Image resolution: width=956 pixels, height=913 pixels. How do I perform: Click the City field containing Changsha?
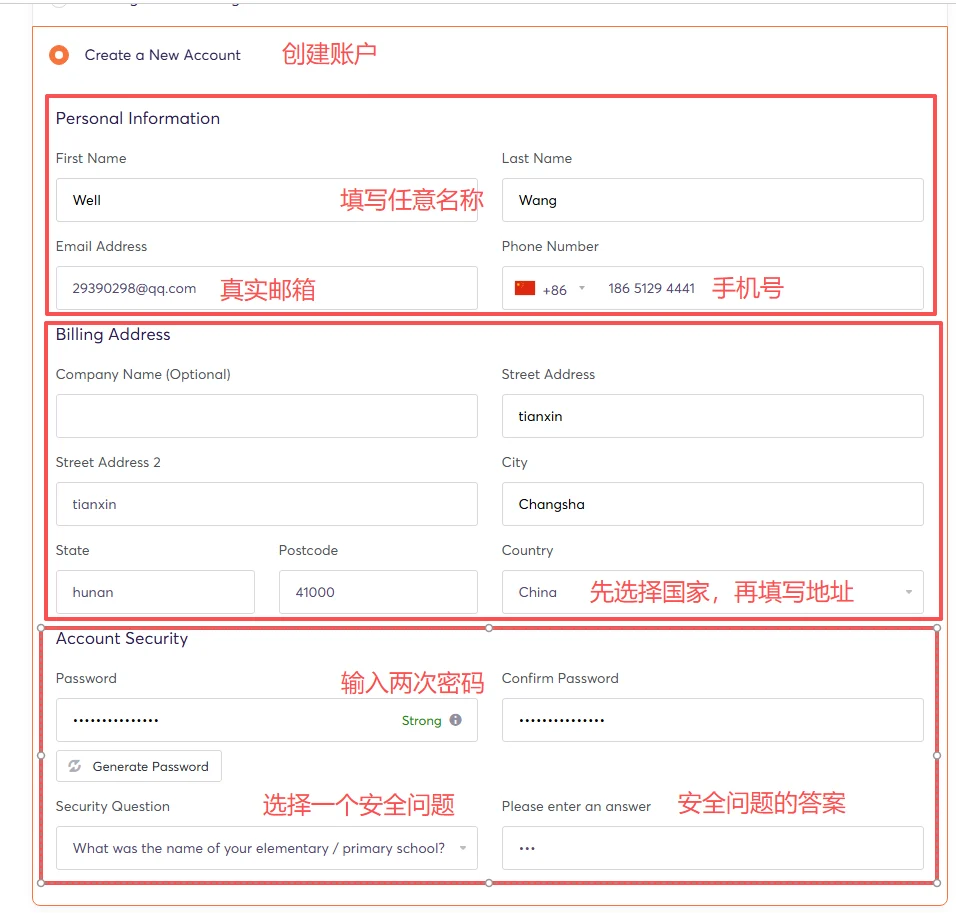click(712, 504)
